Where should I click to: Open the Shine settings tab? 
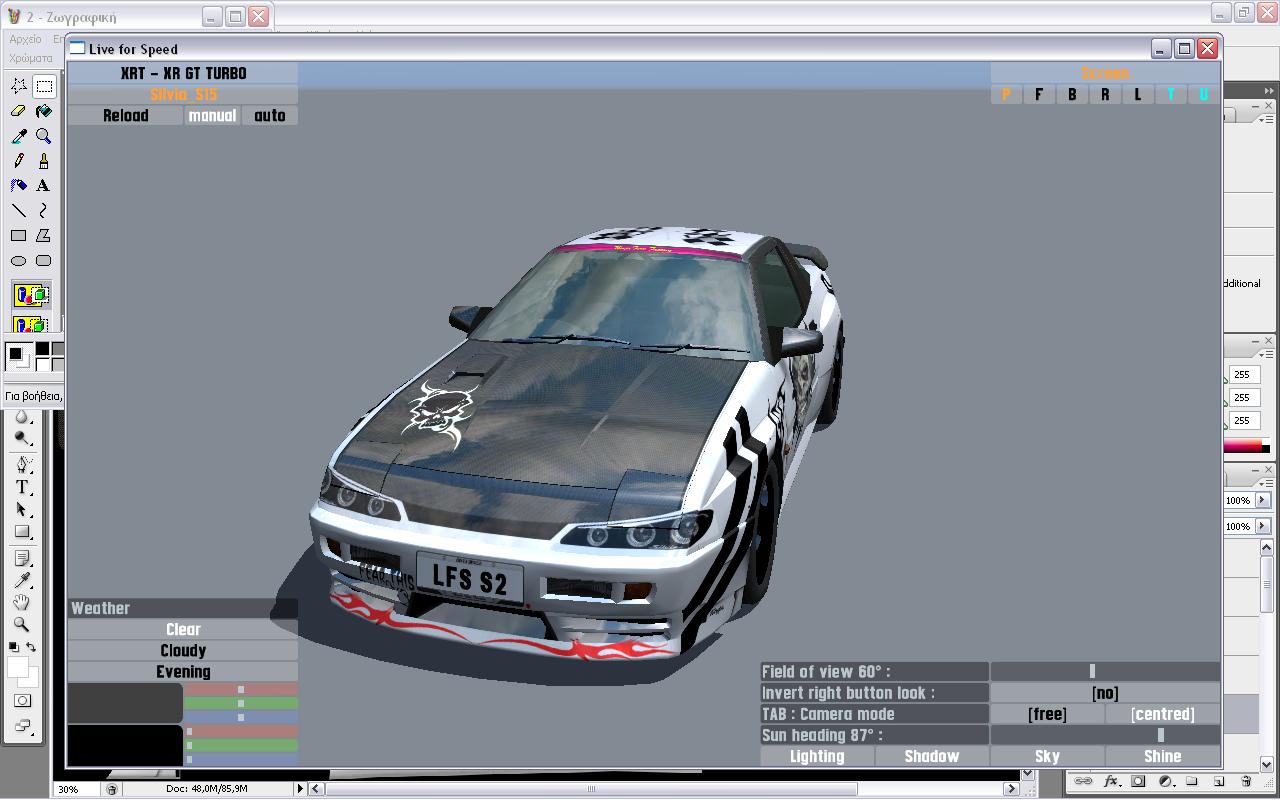1163,757
